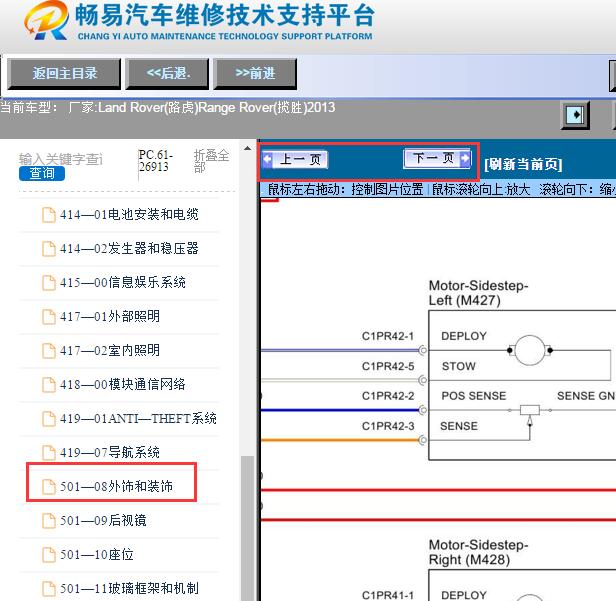
Task: Click document icon beside 419—01ANTI—THEFT系统
Action: pyautogui.click(x=49, y=419)
